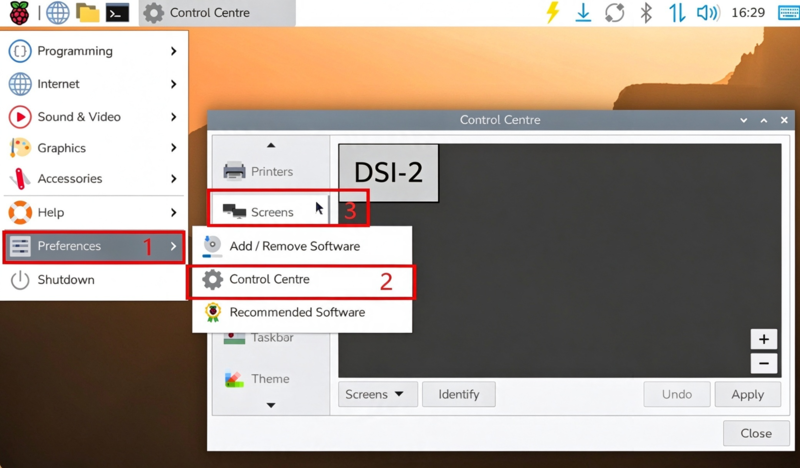This screenshot has height=468, width=800.
Task: Expand the Accessories submenu arrow
Action: [174, 179]
